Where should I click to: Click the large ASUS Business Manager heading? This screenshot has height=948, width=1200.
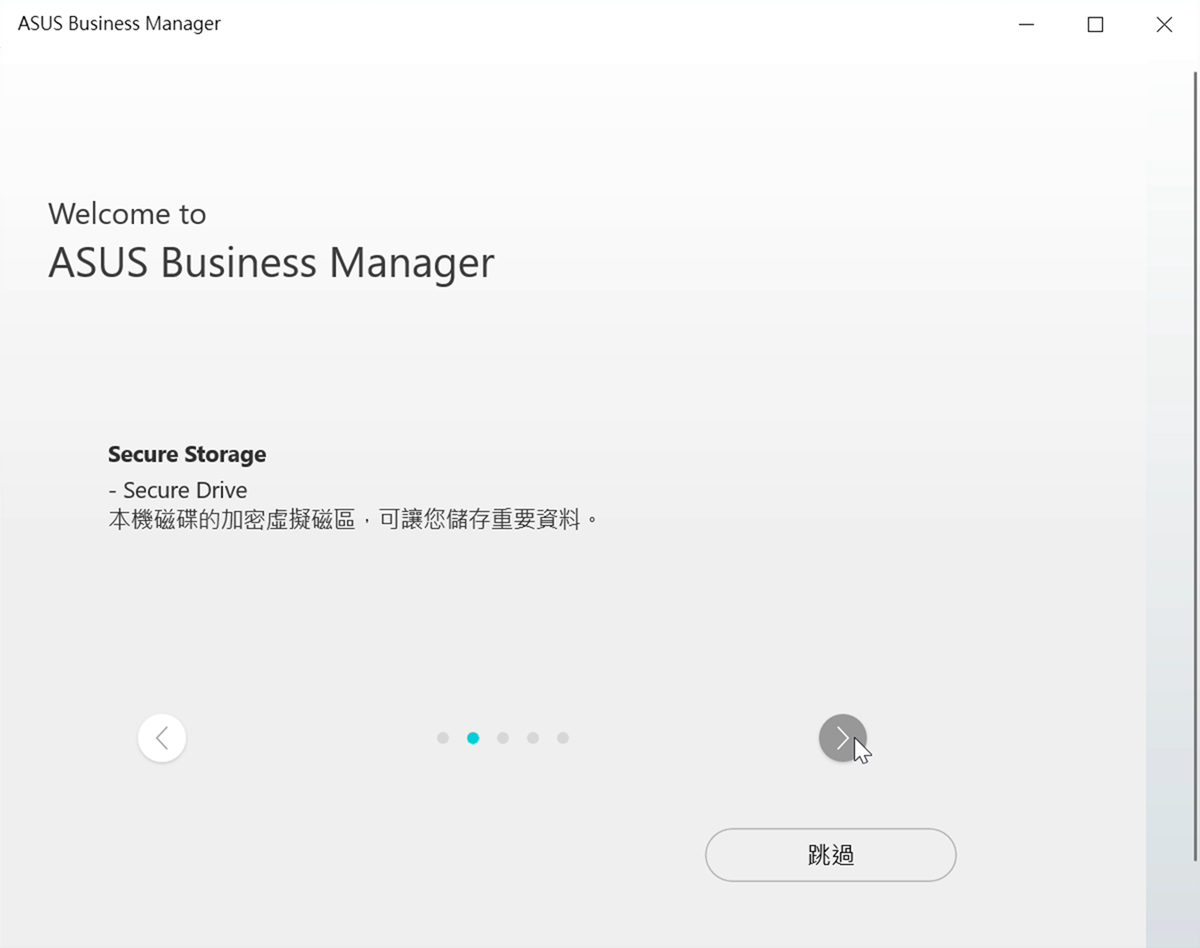click(x=271, y=263)
